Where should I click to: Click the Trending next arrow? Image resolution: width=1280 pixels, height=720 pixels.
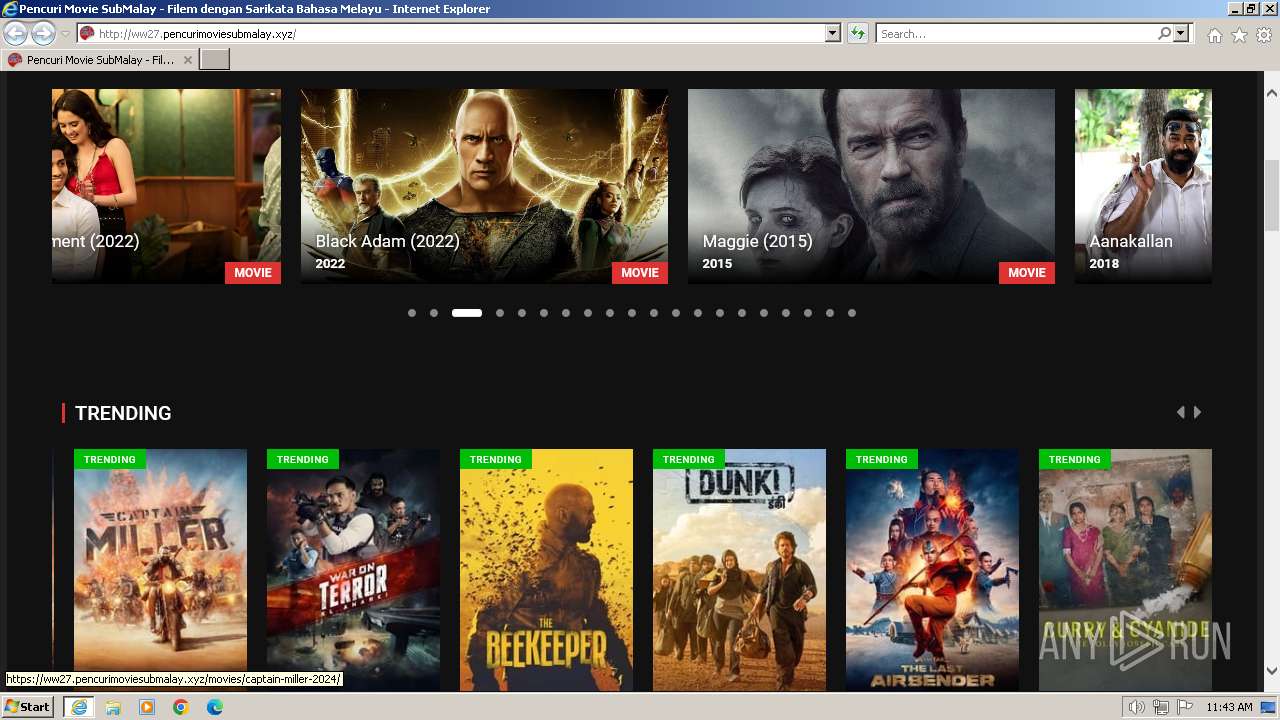click(1197, 412)
